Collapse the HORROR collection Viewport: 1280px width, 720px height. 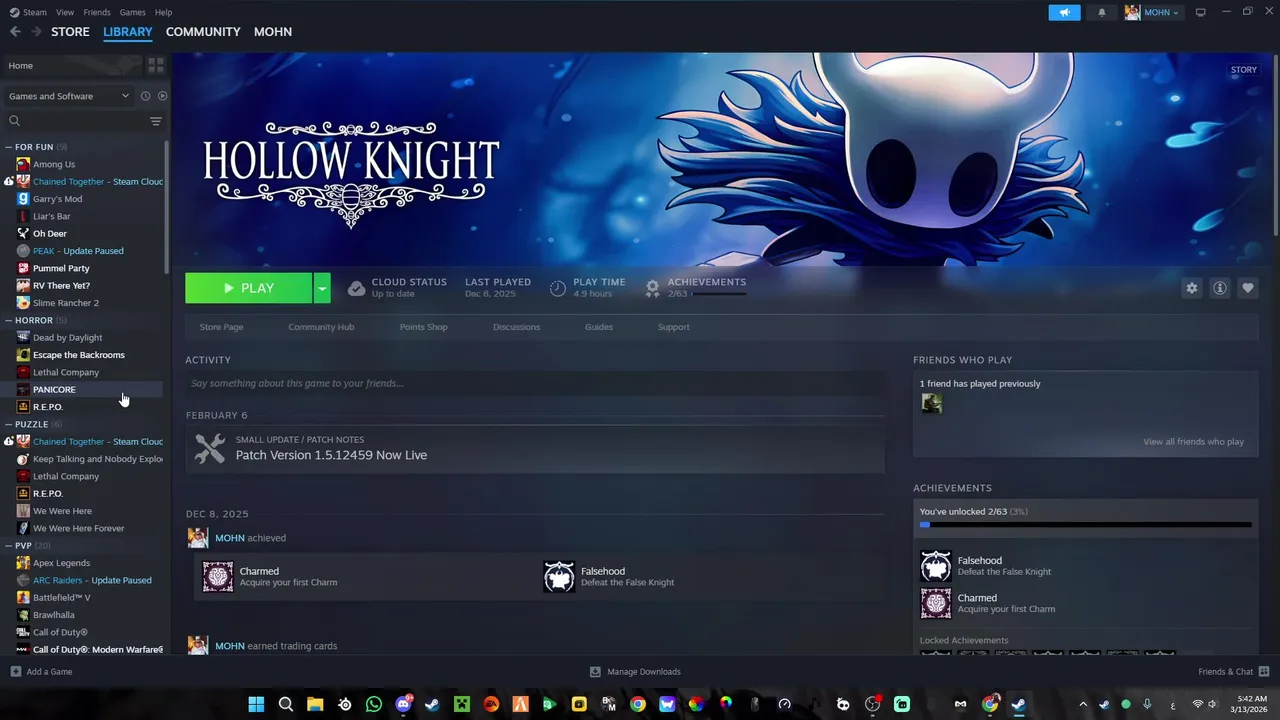click(8, 320)
